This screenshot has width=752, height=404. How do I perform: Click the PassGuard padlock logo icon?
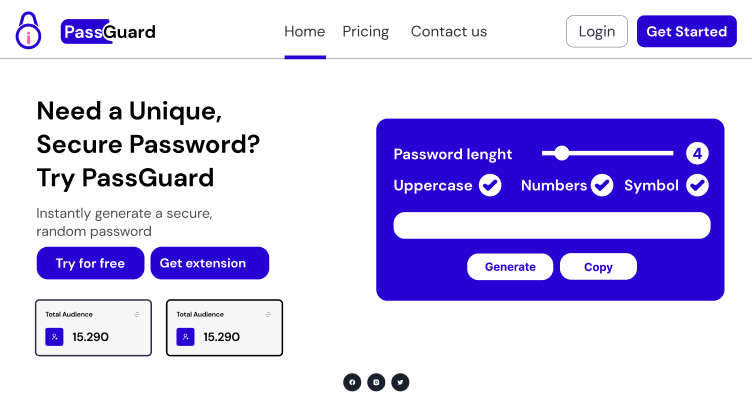[x=28, y=31]
